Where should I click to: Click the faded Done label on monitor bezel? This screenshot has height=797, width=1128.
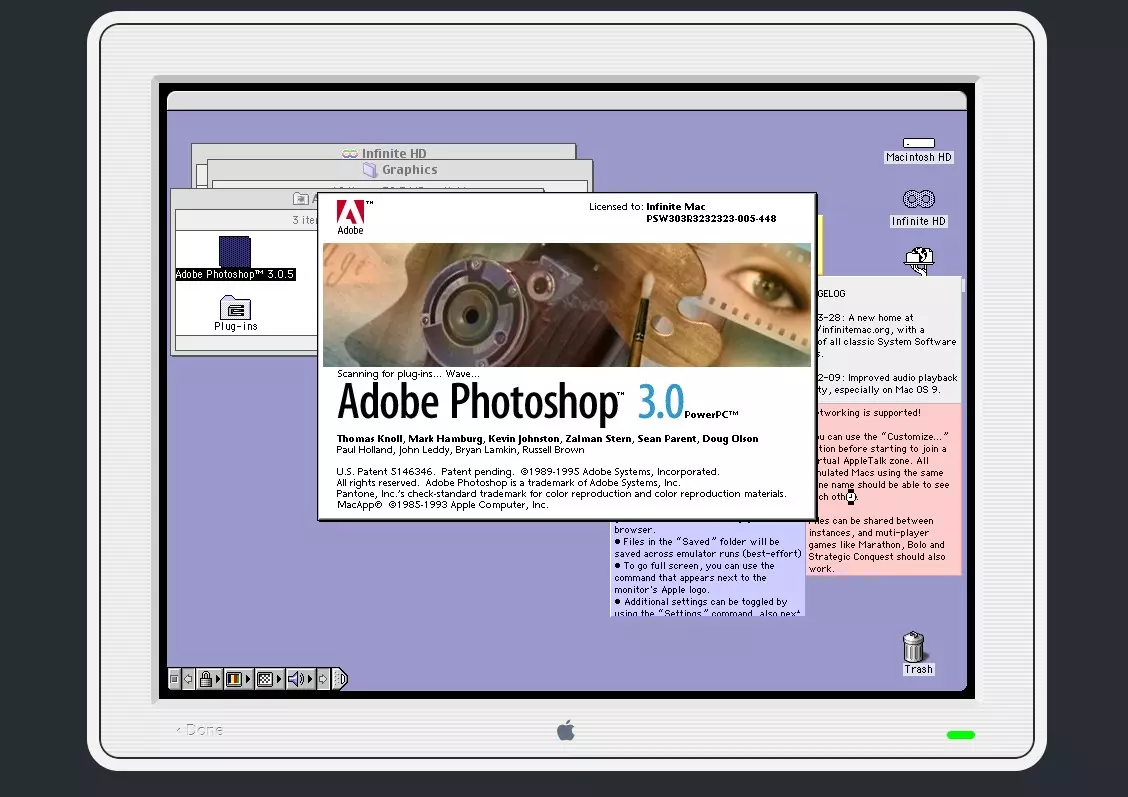click(x=200, y=729)
